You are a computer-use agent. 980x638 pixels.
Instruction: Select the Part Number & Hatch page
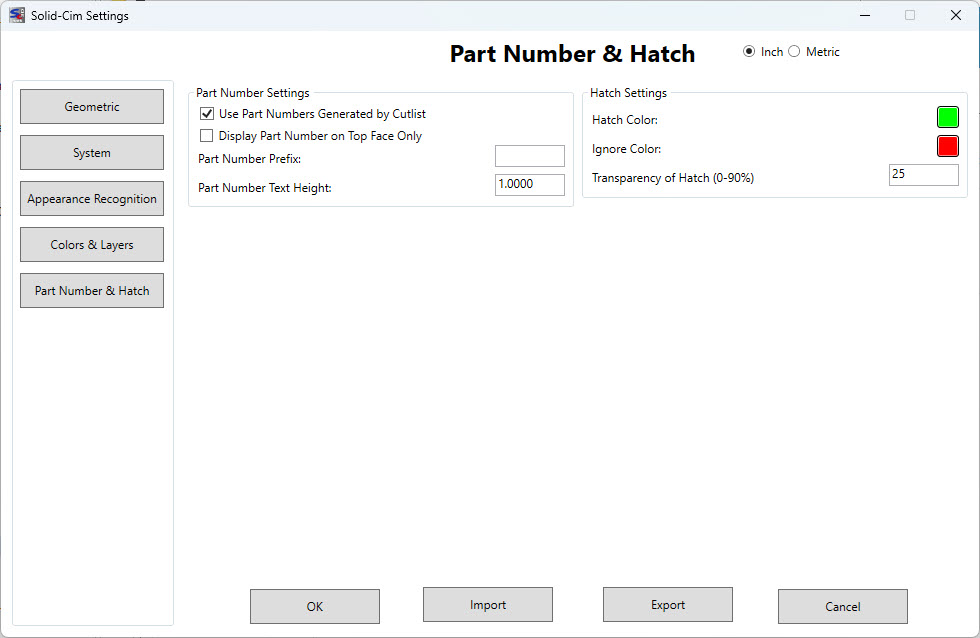tap(92, 291)
